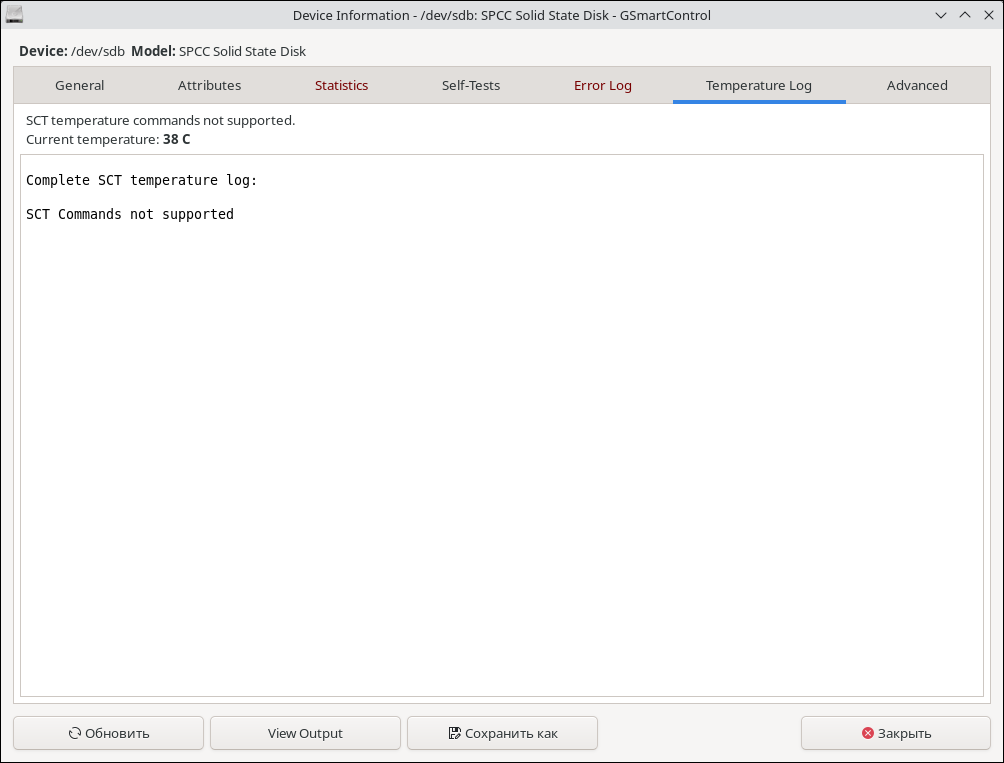Maximize the Device Information window
Viewport: 1004px width, 763px height.
(964, 15)
